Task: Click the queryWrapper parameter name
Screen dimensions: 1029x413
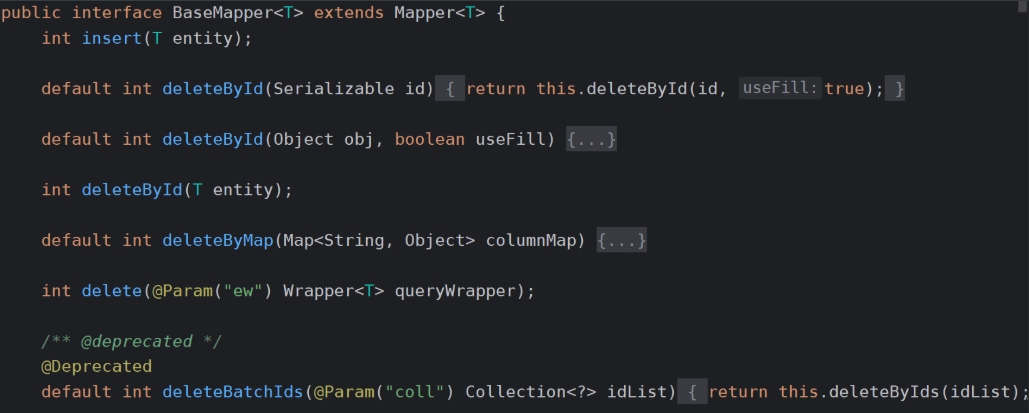Action: tap(455, 291)
